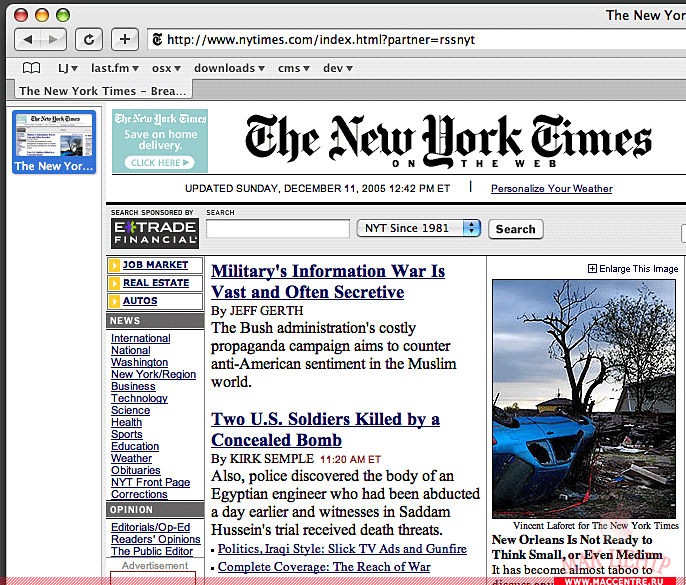
Task: Click the 11:20 AM ET timestamp
Action: tap(350, 459)
